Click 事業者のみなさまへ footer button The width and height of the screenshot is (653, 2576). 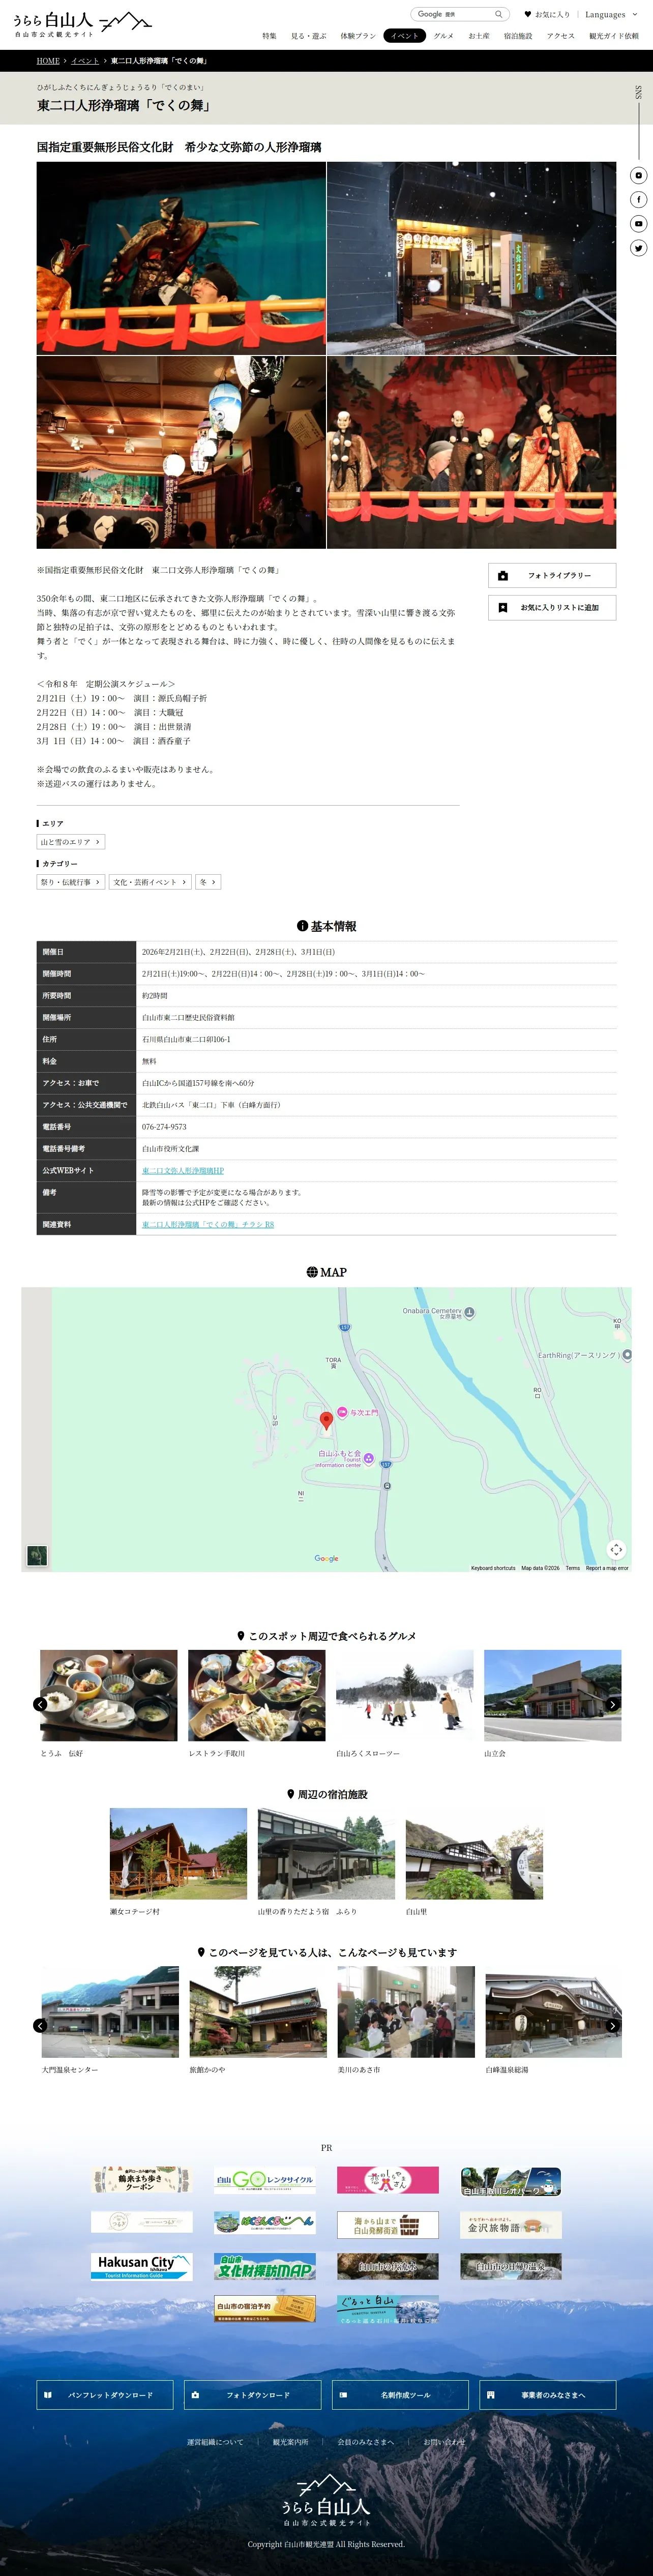pos(548,2395)
